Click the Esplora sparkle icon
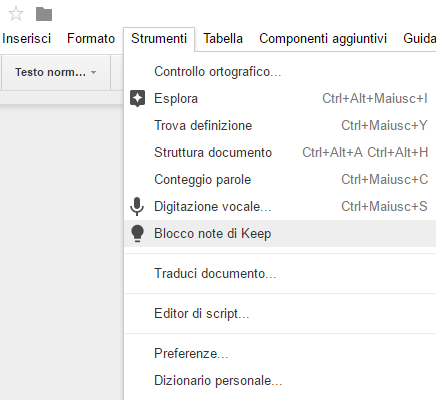The height and width of the screenshot is (400, 436). tap(137, 99)
